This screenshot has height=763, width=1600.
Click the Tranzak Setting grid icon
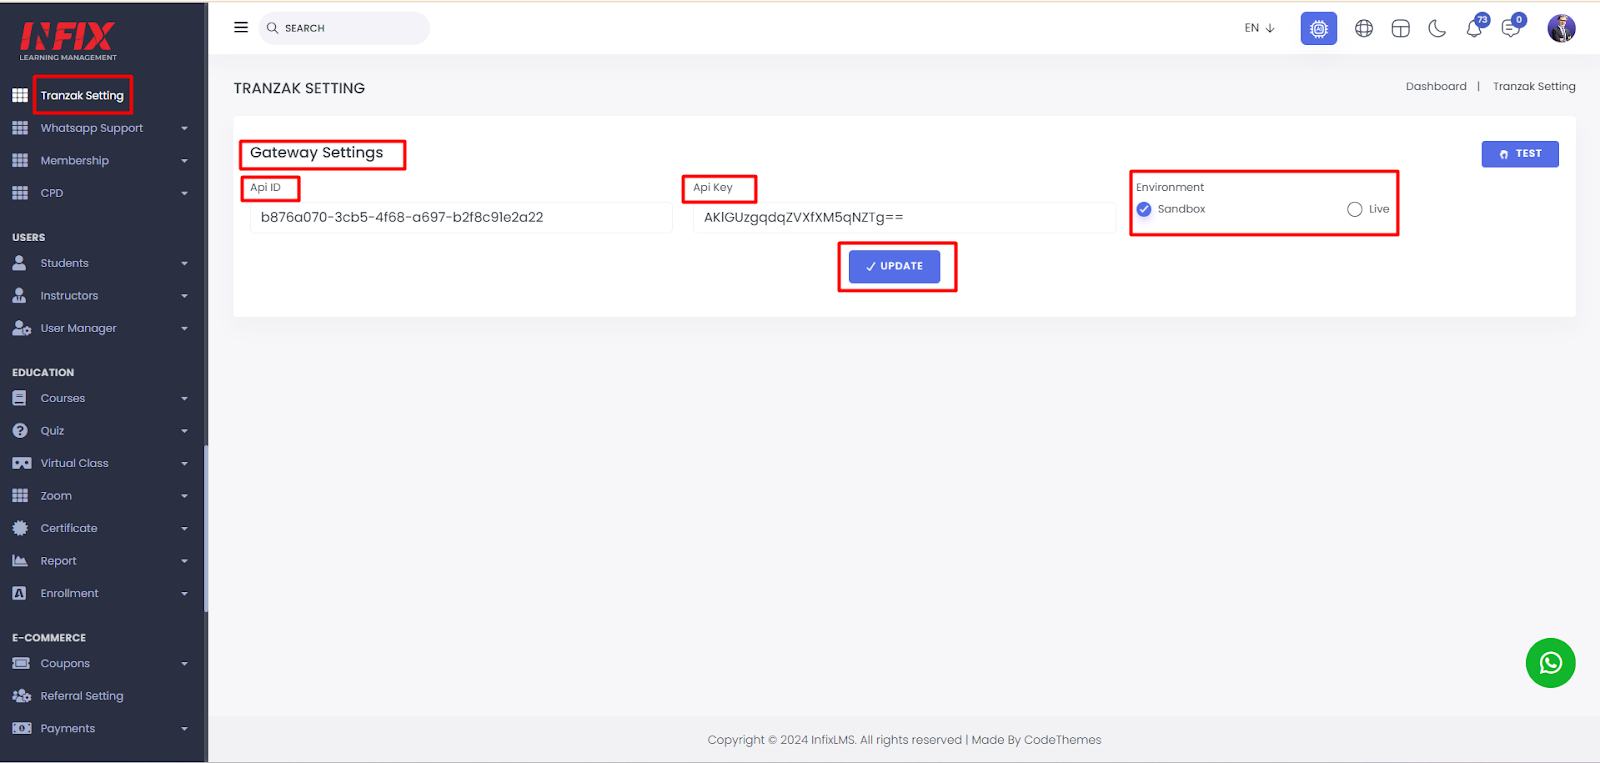[20, 95]
